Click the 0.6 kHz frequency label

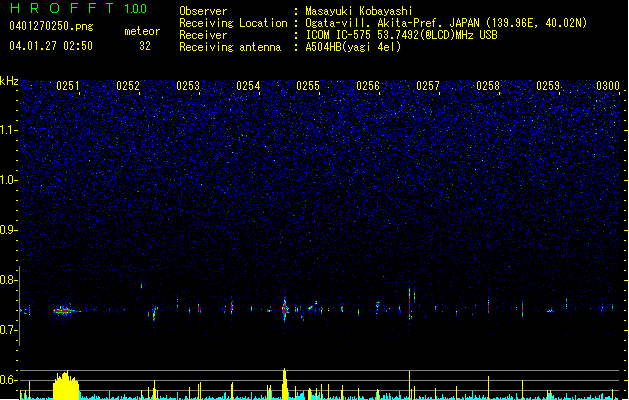9,380
